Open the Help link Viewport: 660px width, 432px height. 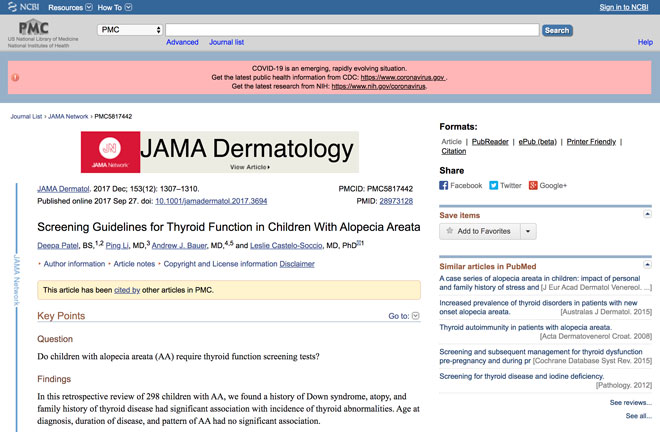coord(645,42)
